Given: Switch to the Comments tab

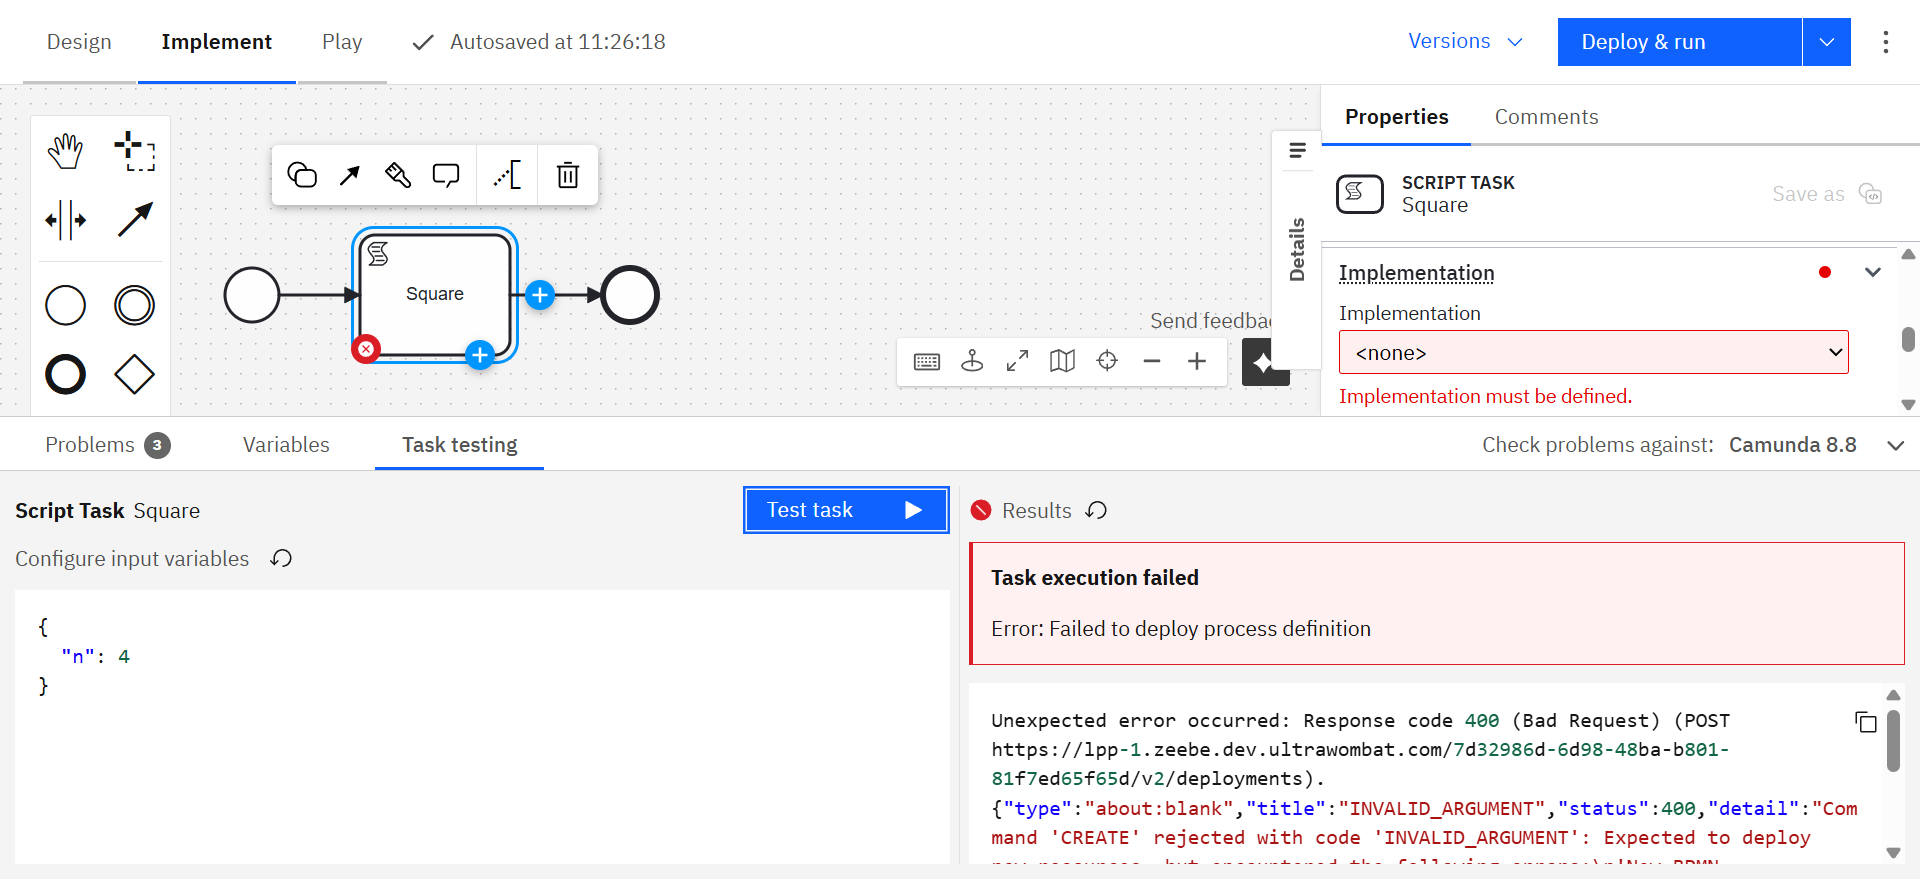Looking at the screenshot, I should (x=1546, y=117).
